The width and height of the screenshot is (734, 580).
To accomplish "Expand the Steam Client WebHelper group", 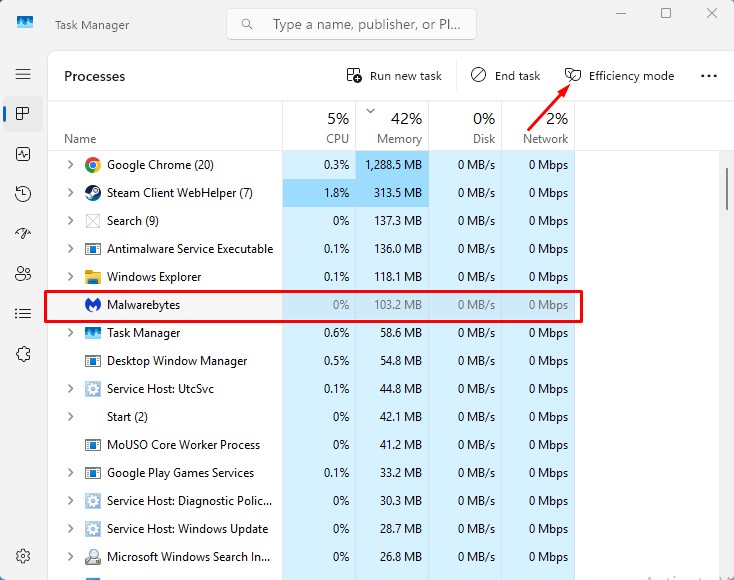I will [x=70, y=193].
